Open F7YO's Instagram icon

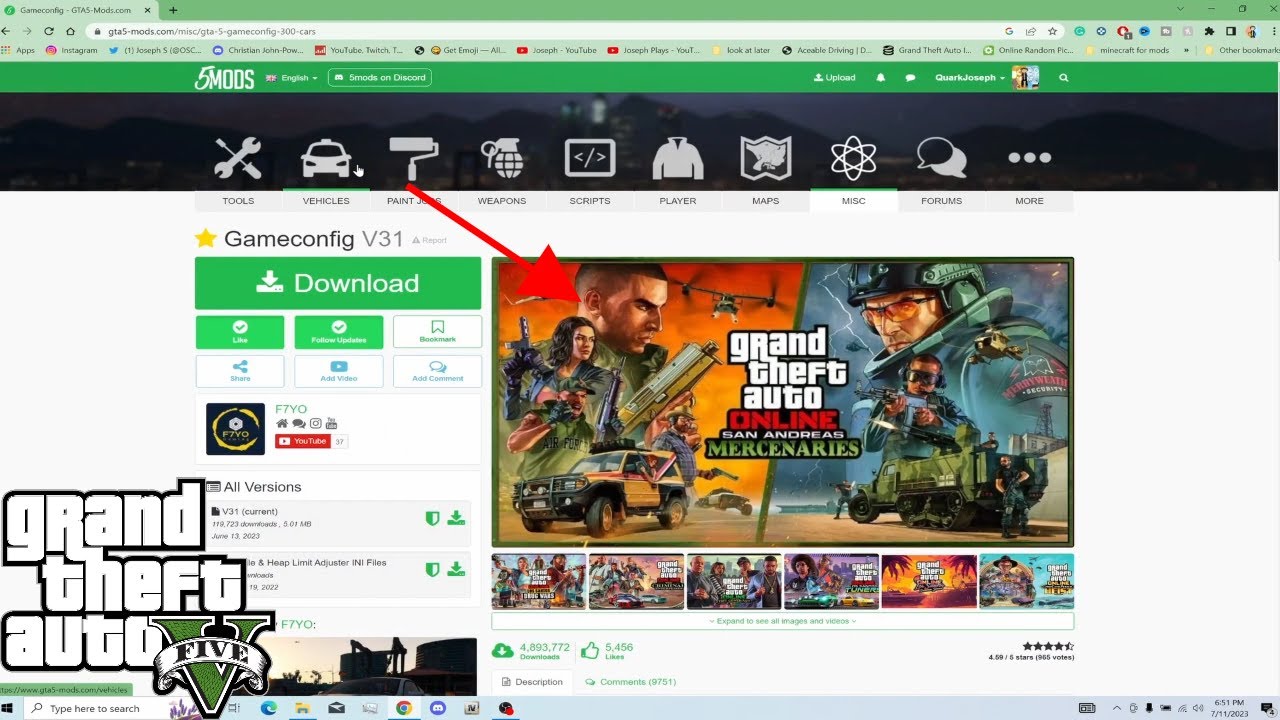click(315, 424)
